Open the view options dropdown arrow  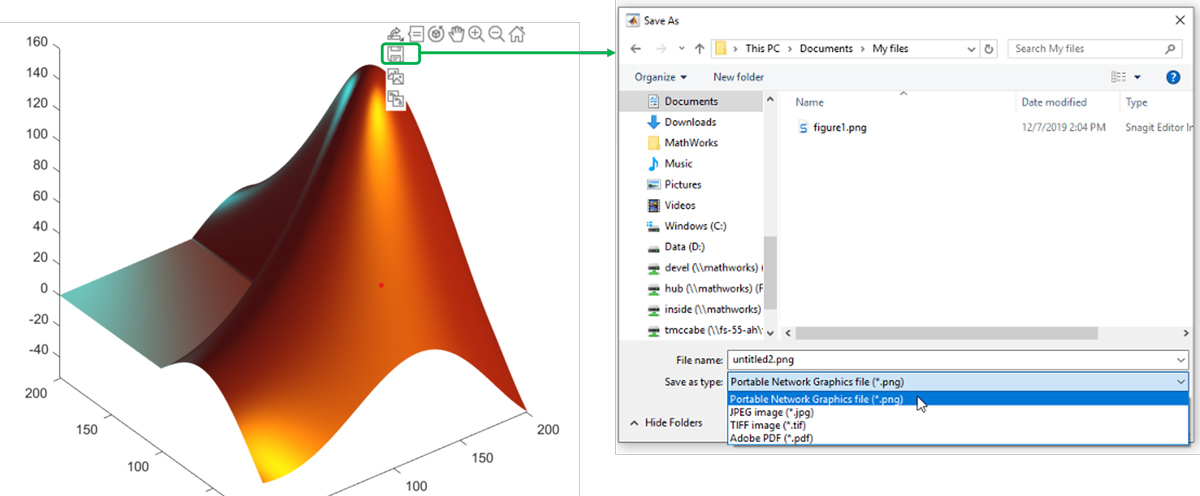coord(1138,77)
